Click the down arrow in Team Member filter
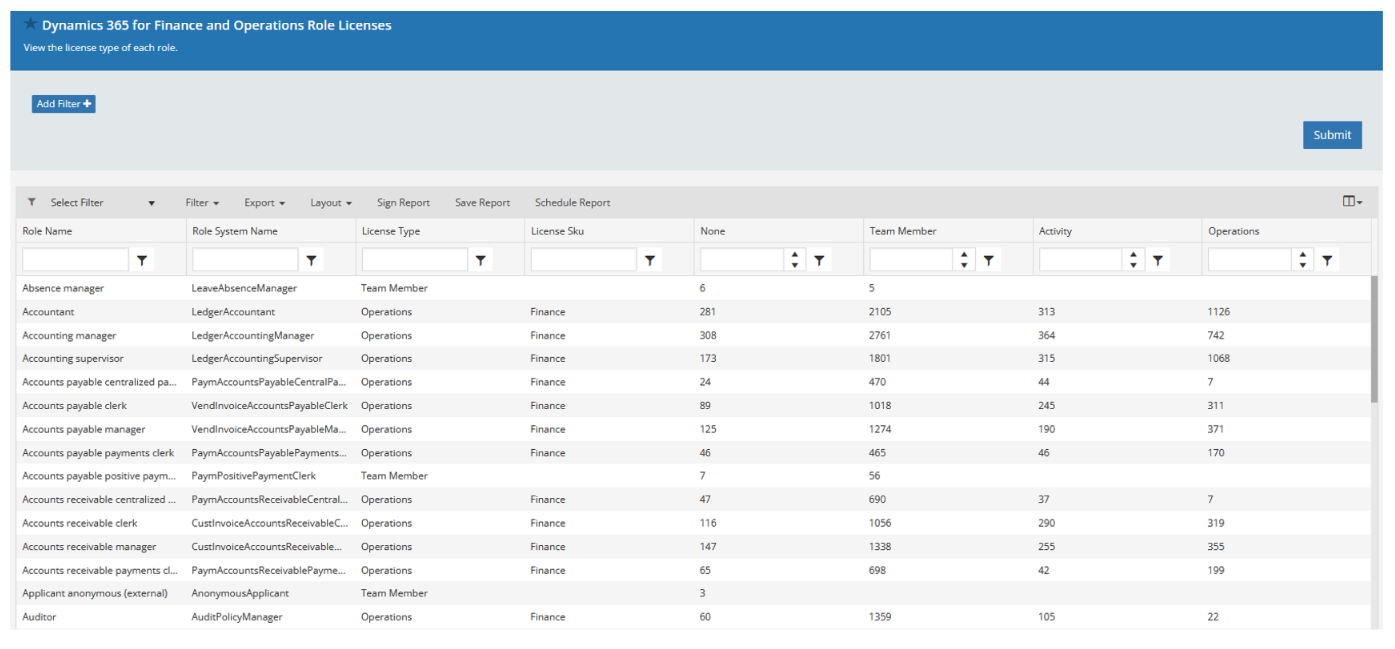The height and width of the screenshot is (649, 1395). [x=964, y=265]
